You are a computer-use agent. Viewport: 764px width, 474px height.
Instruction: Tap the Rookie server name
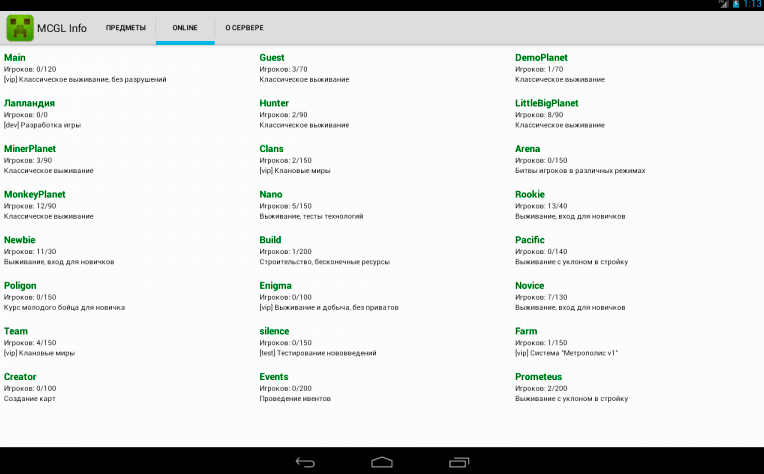click(530, 194)
